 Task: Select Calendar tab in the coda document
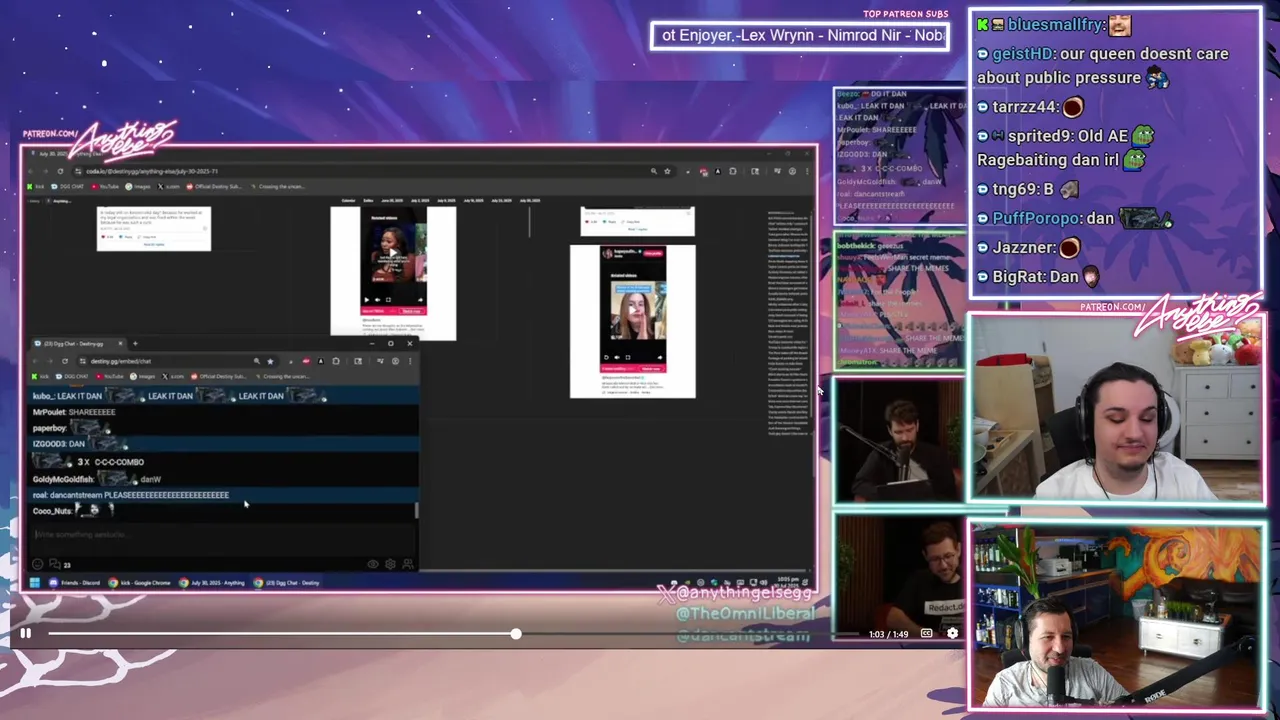click(x=349, y=200)
